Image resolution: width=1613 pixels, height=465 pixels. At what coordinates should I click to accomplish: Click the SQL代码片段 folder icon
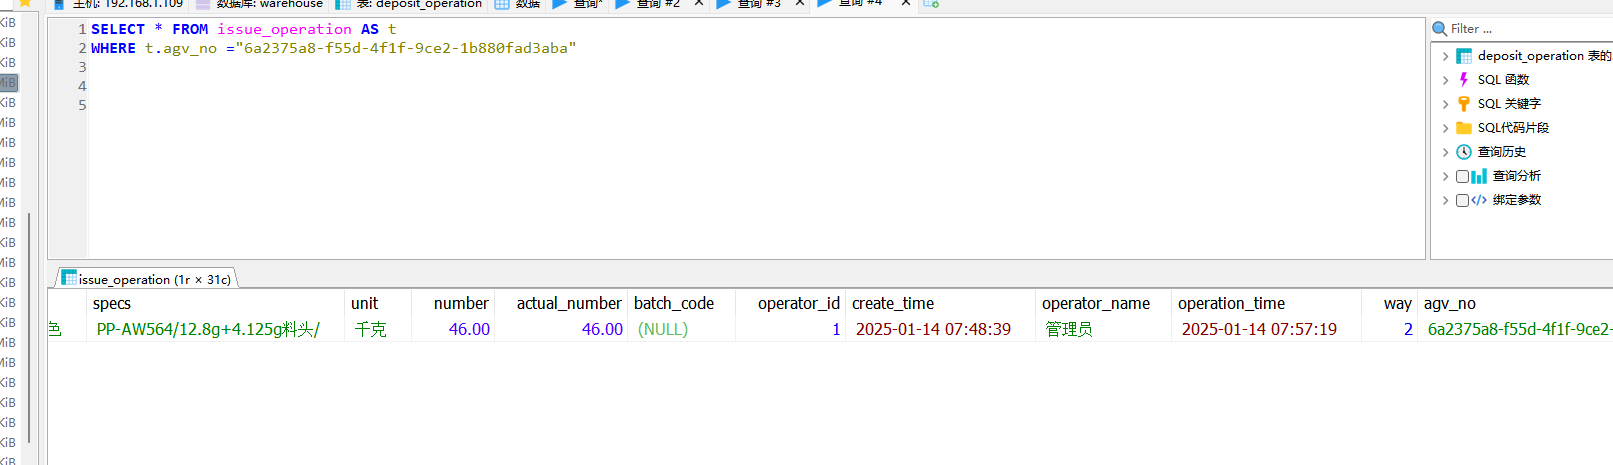(1464, 128)
